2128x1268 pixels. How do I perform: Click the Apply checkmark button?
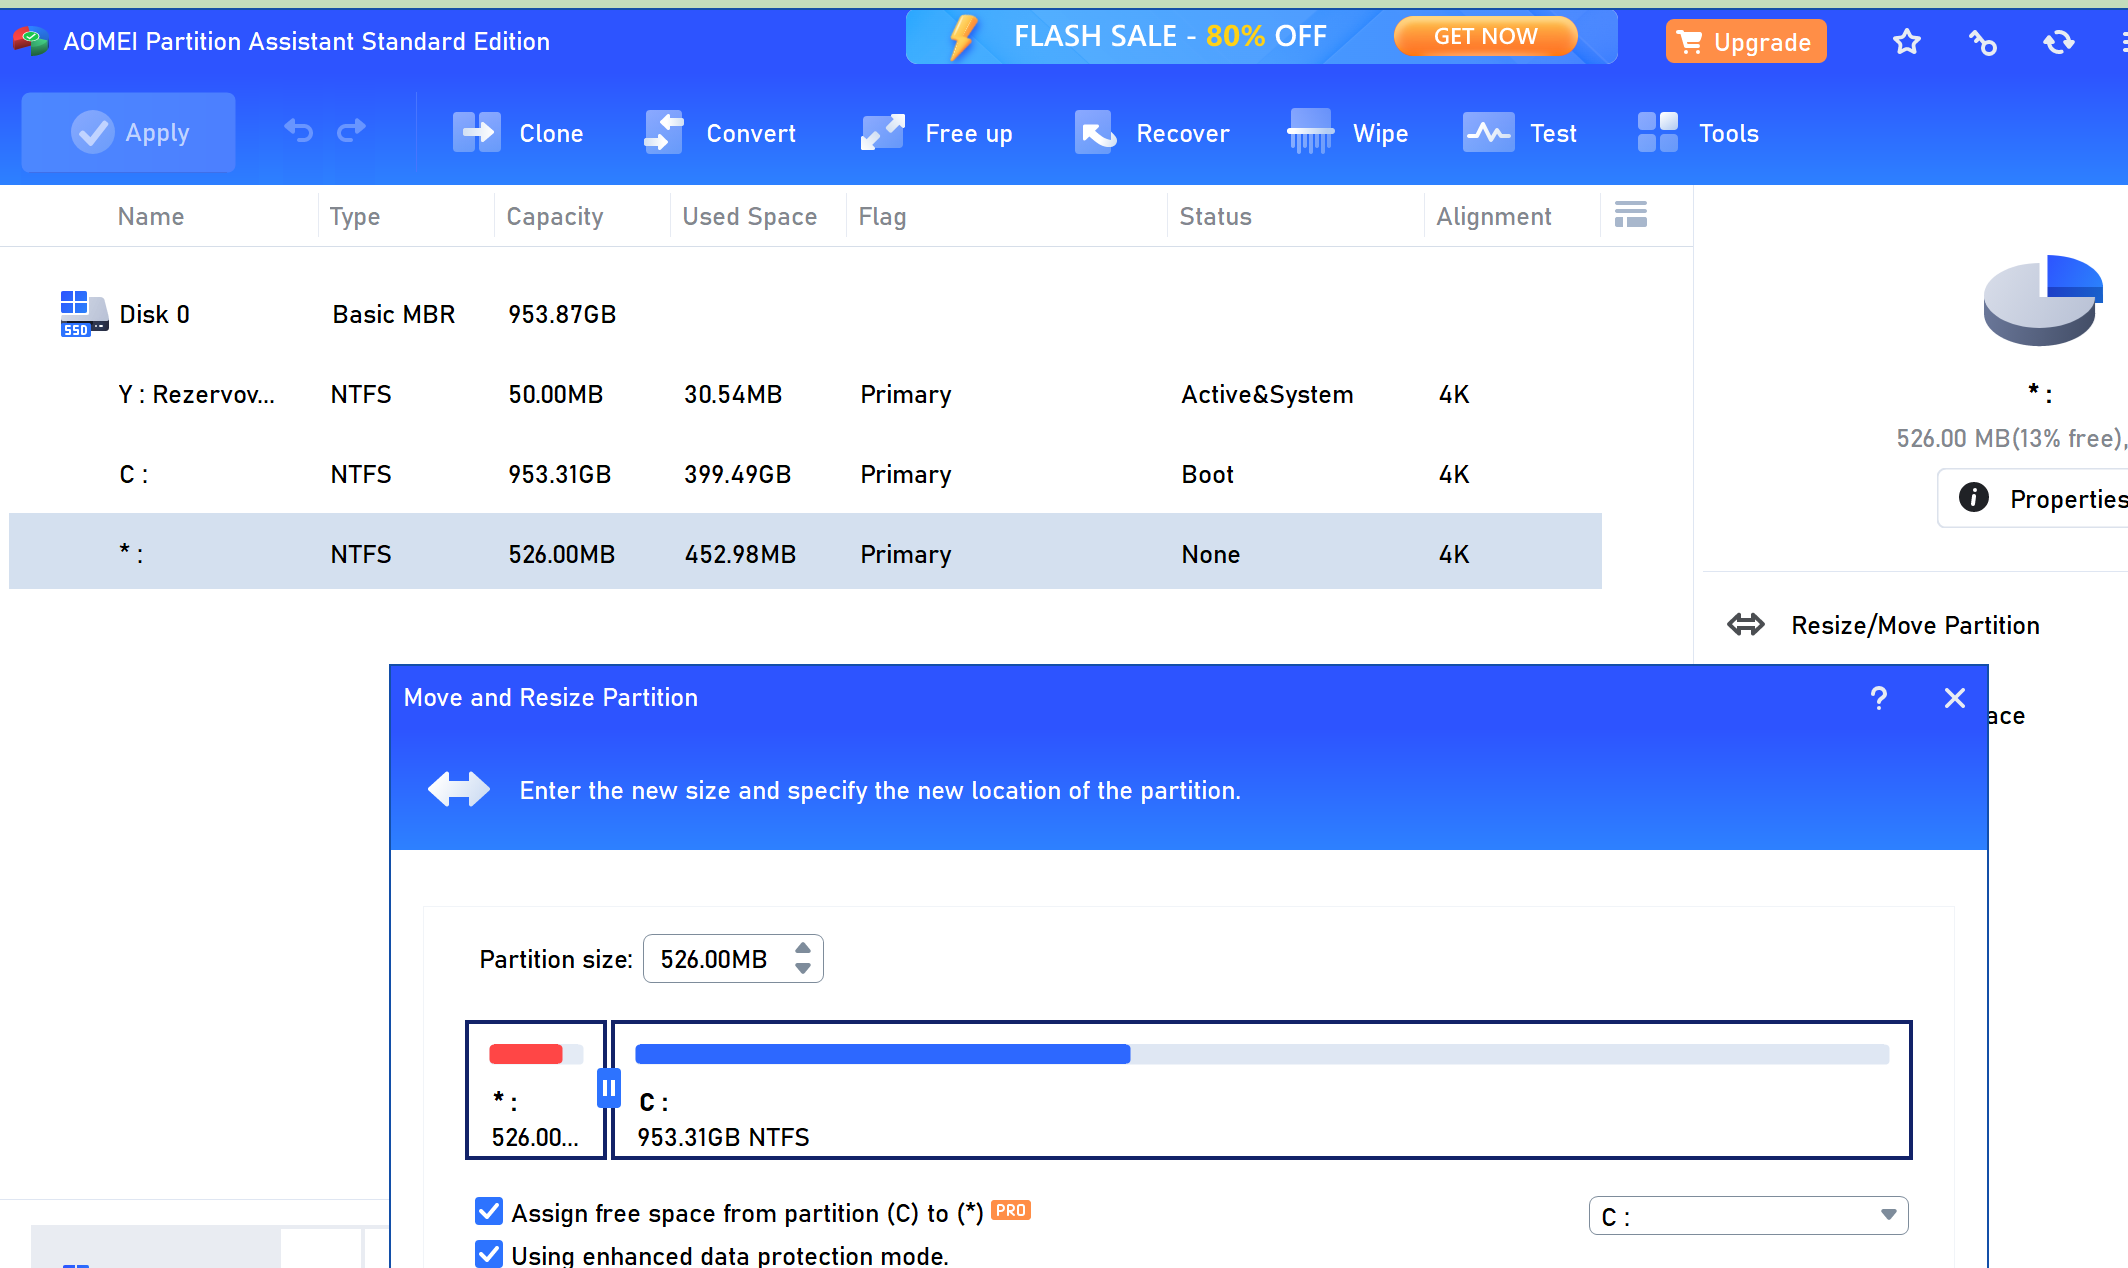coord(129,132)
